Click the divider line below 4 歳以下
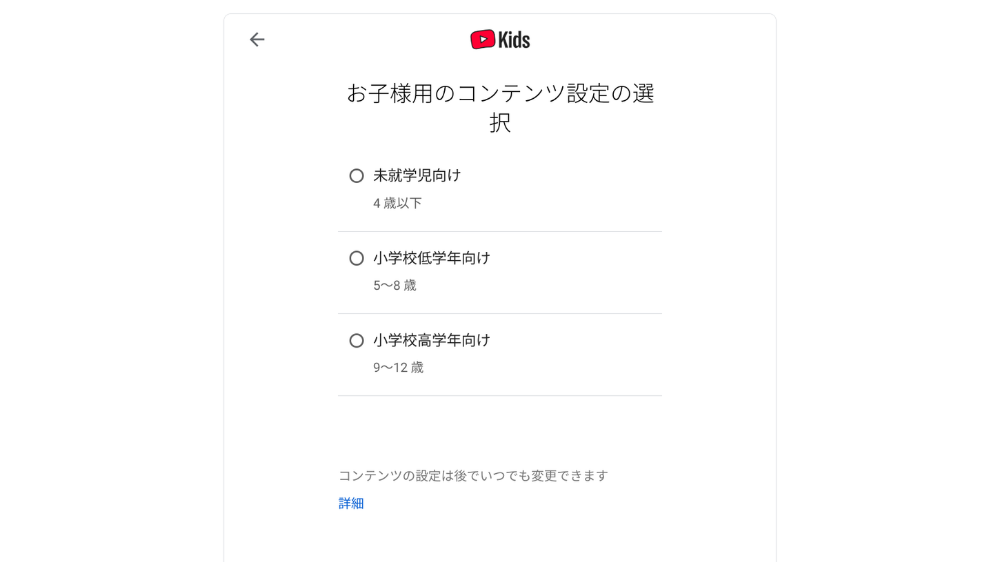The image size is (1000, 562). [500, 232]
